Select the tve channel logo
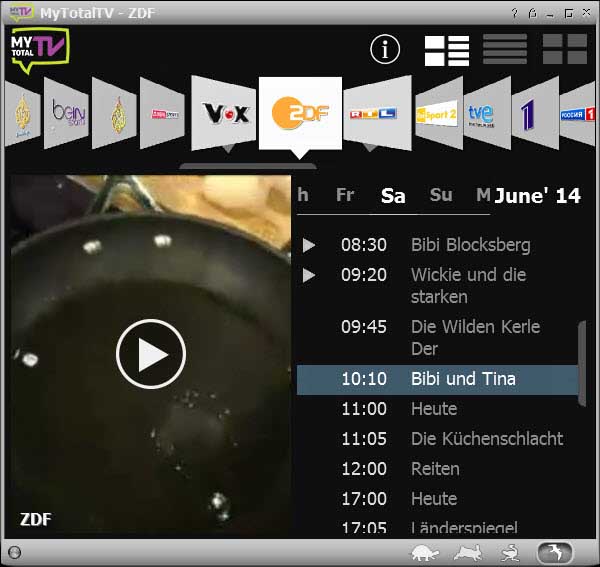 [481, 114]
